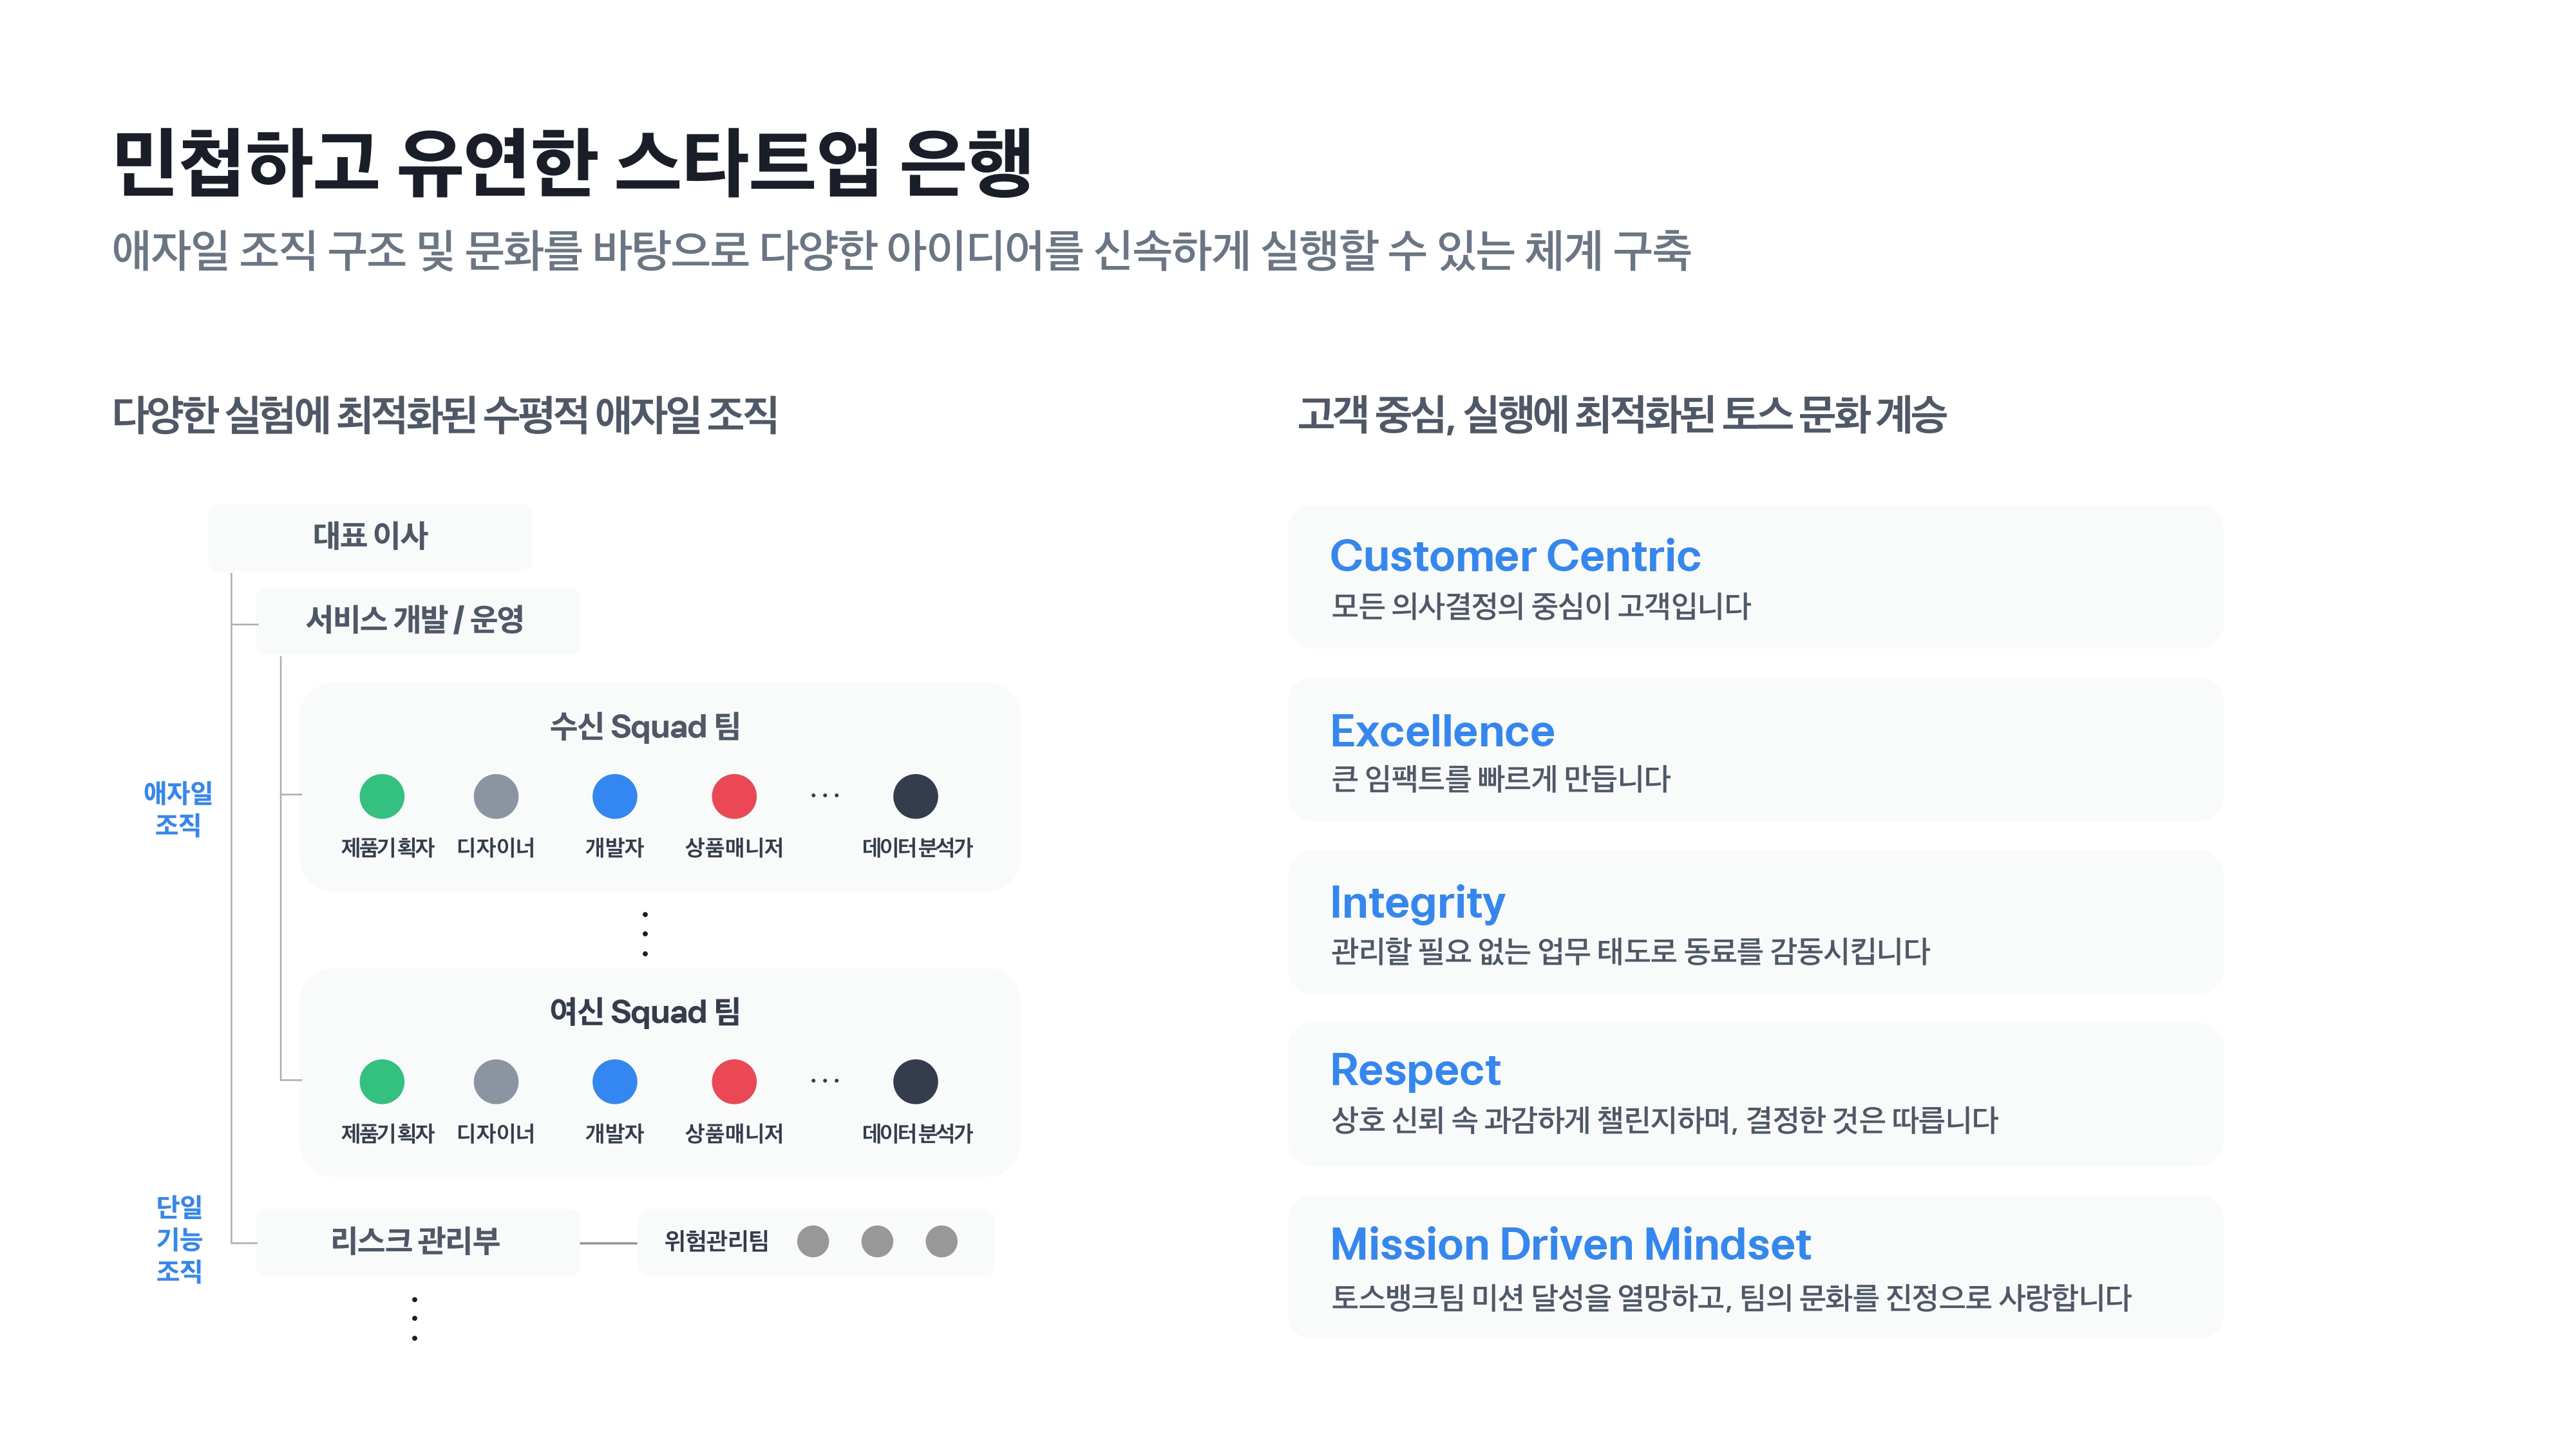
Task: Select the blue 개발자 circle in 수신 Squad
Action: (615, 796)
